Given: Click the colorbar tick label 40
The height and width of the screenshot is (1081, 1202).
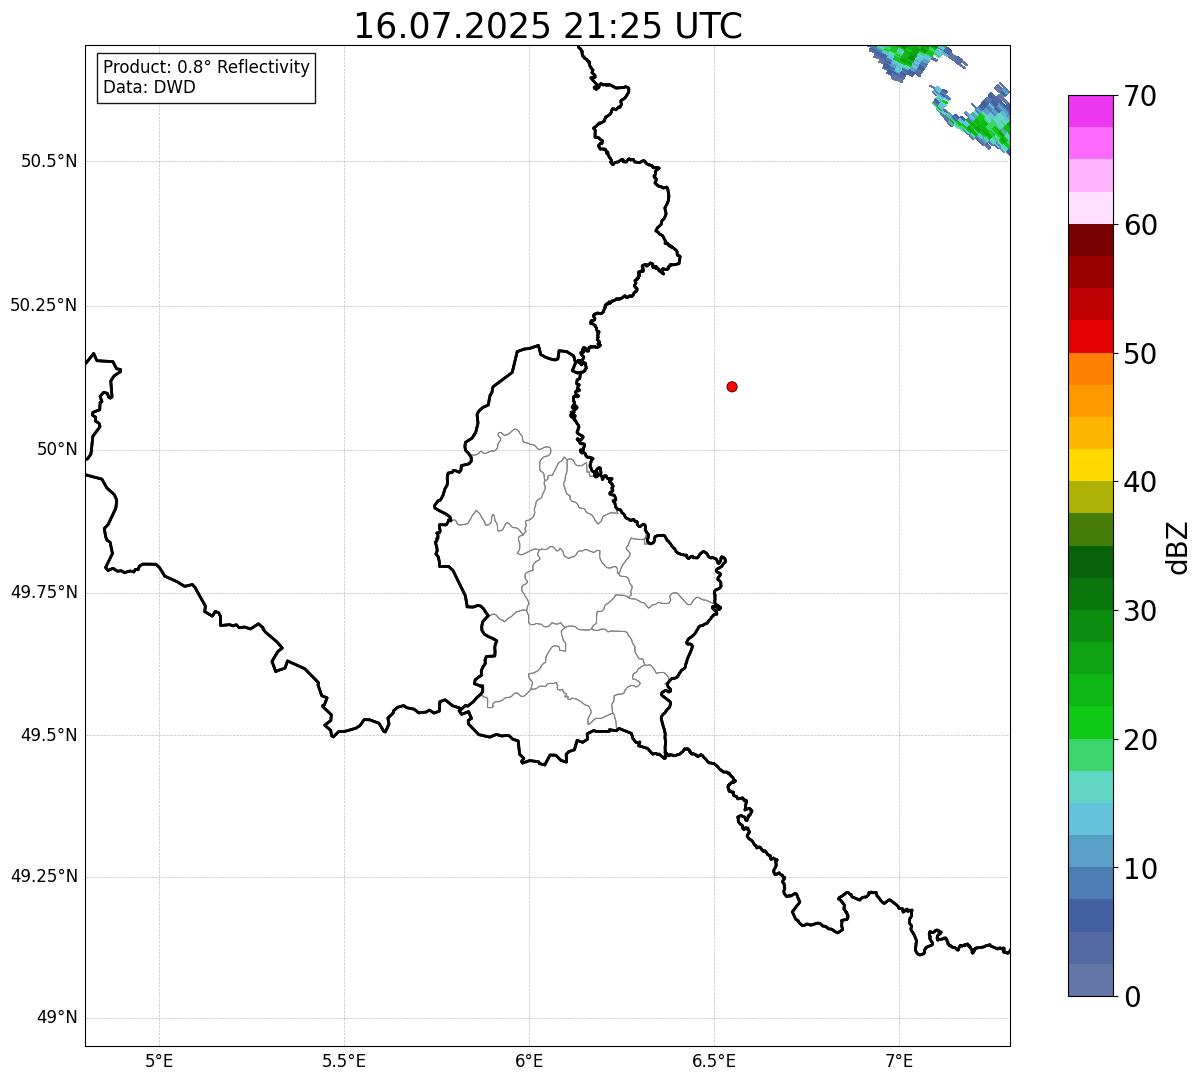Looking at the screenshot, I should pyautogui.click(x=1140, y=482).
